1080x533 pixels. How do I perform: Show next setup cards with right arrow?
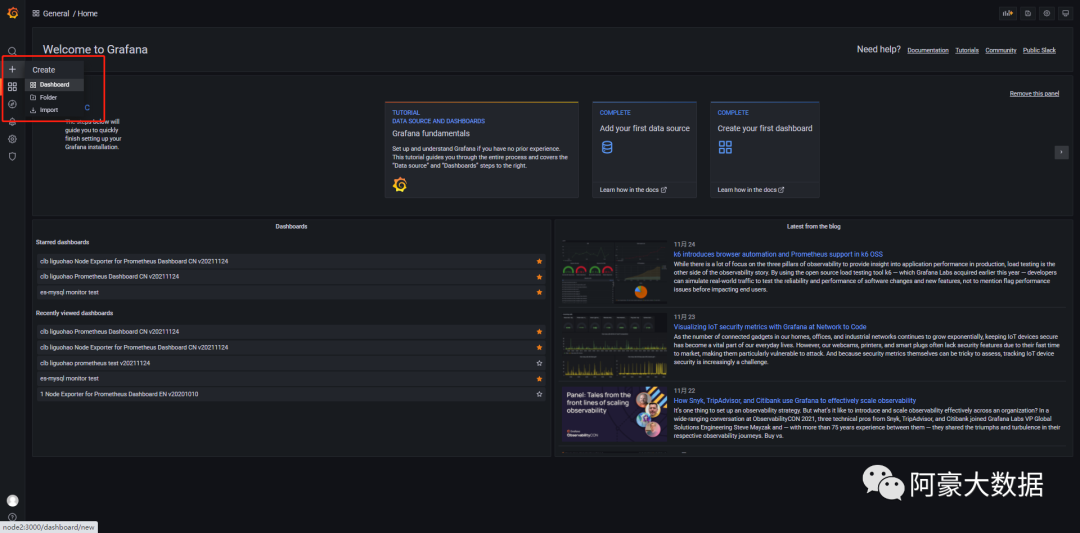[1061, 152]
